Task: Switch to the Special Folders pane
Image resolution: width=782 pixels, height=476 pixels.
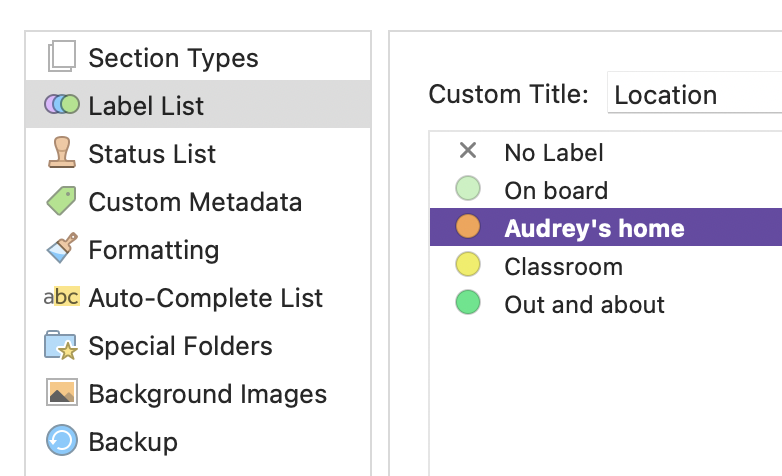Action: tap(198, 345)
